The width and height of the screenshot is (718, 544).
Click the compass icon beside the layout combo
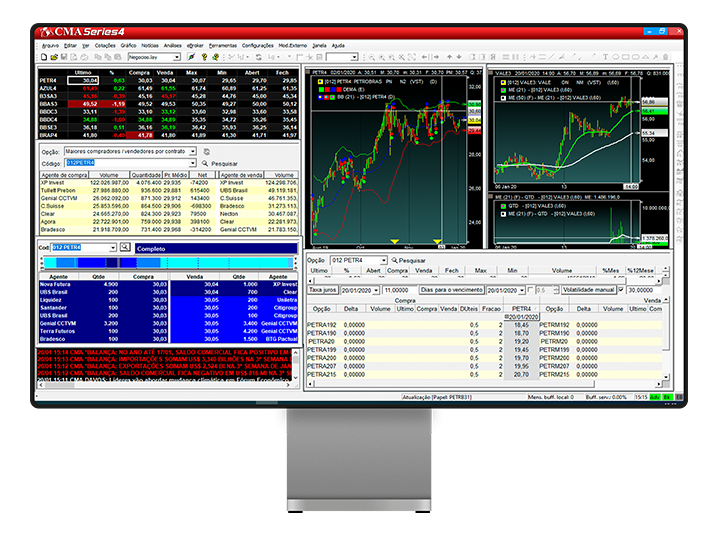pyautogui.click(x=191, y=57)
